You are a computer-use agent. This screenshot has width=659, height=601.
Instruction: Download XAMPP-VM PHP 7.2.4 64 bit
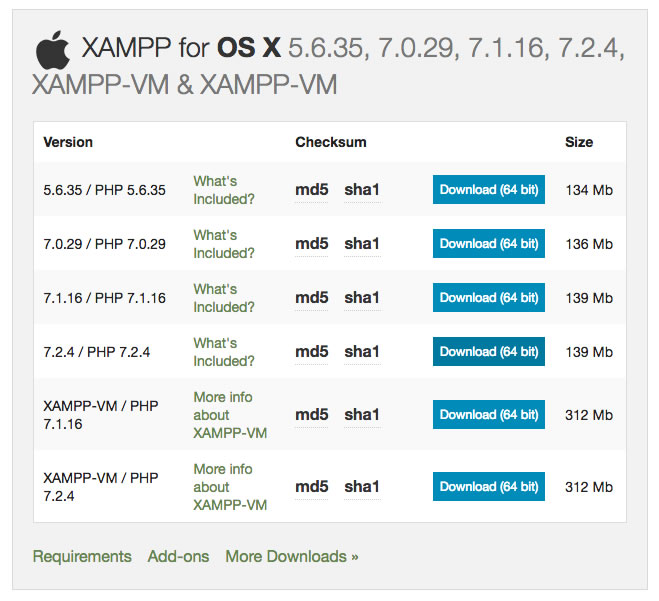pyautogui.click(x=489, y=486)
